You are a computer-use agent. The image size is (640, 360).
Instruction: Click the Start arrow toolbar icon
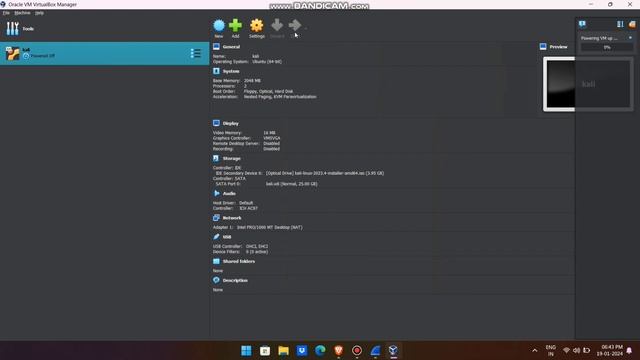[x=295, y=25]
